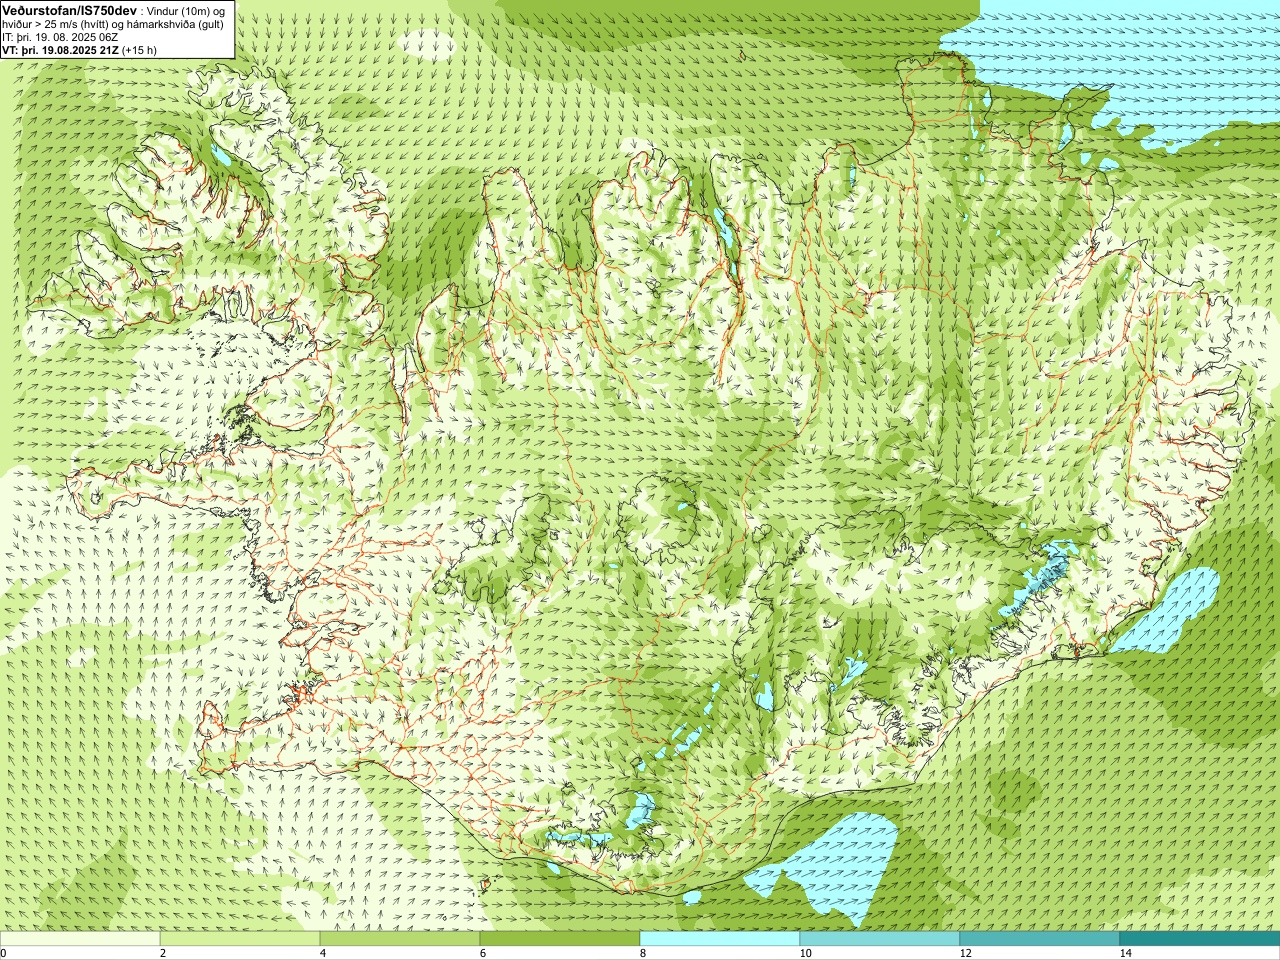Select the teal 12–14 legend swatch
The image size is (1280, 960).
pos(1040,939)
